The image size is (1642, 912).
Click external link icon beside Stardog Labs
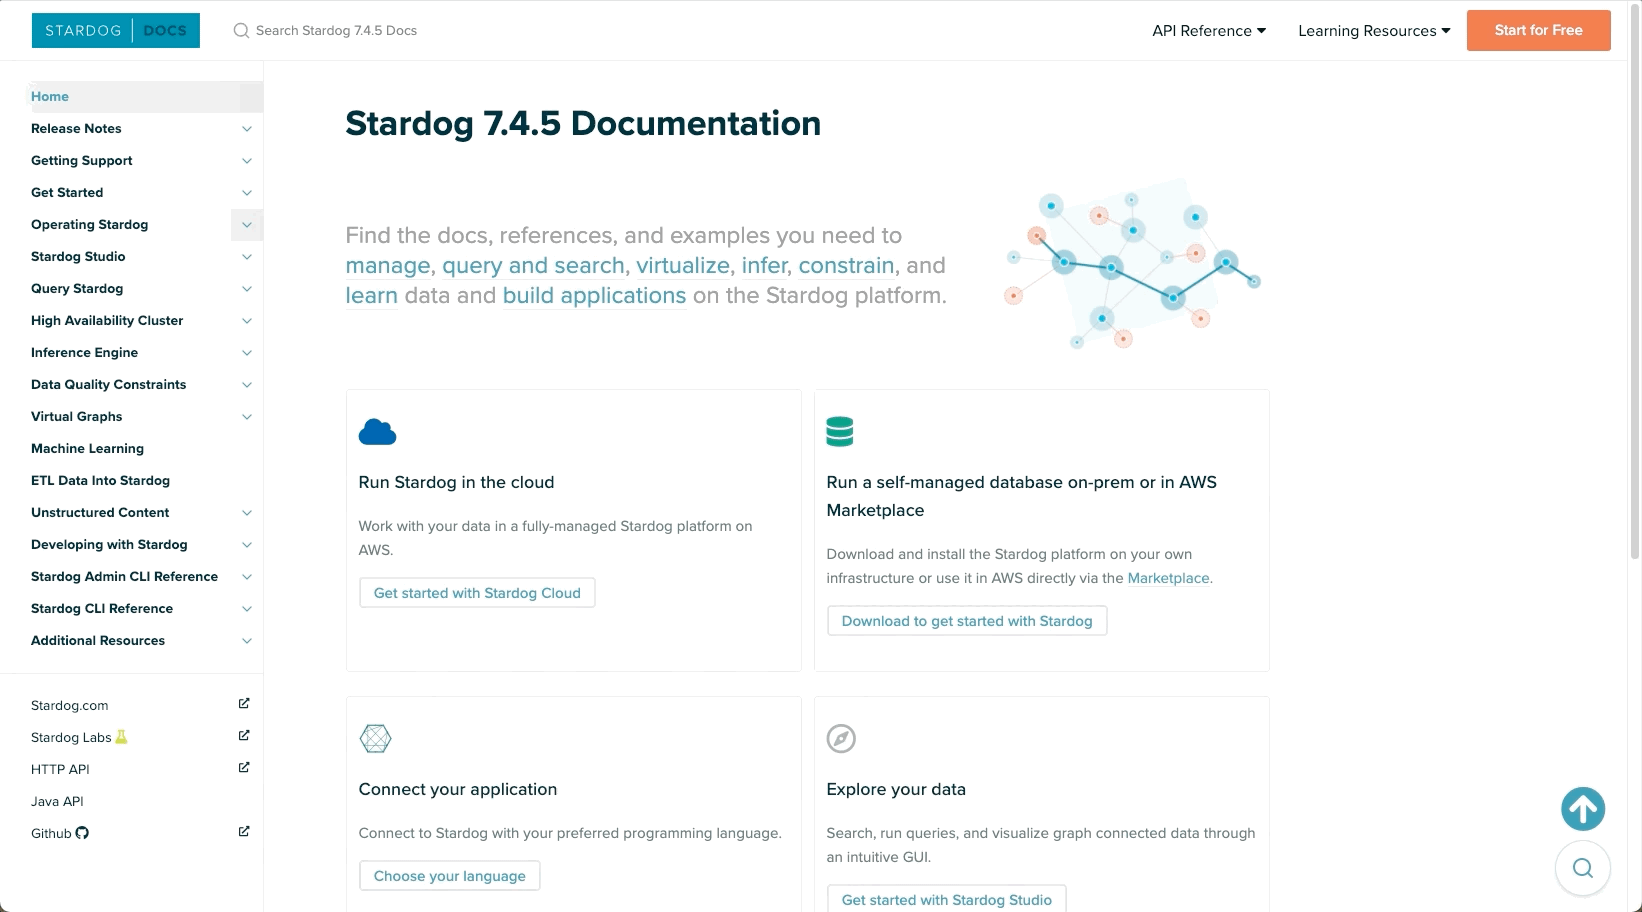click(x=244, y=736)
